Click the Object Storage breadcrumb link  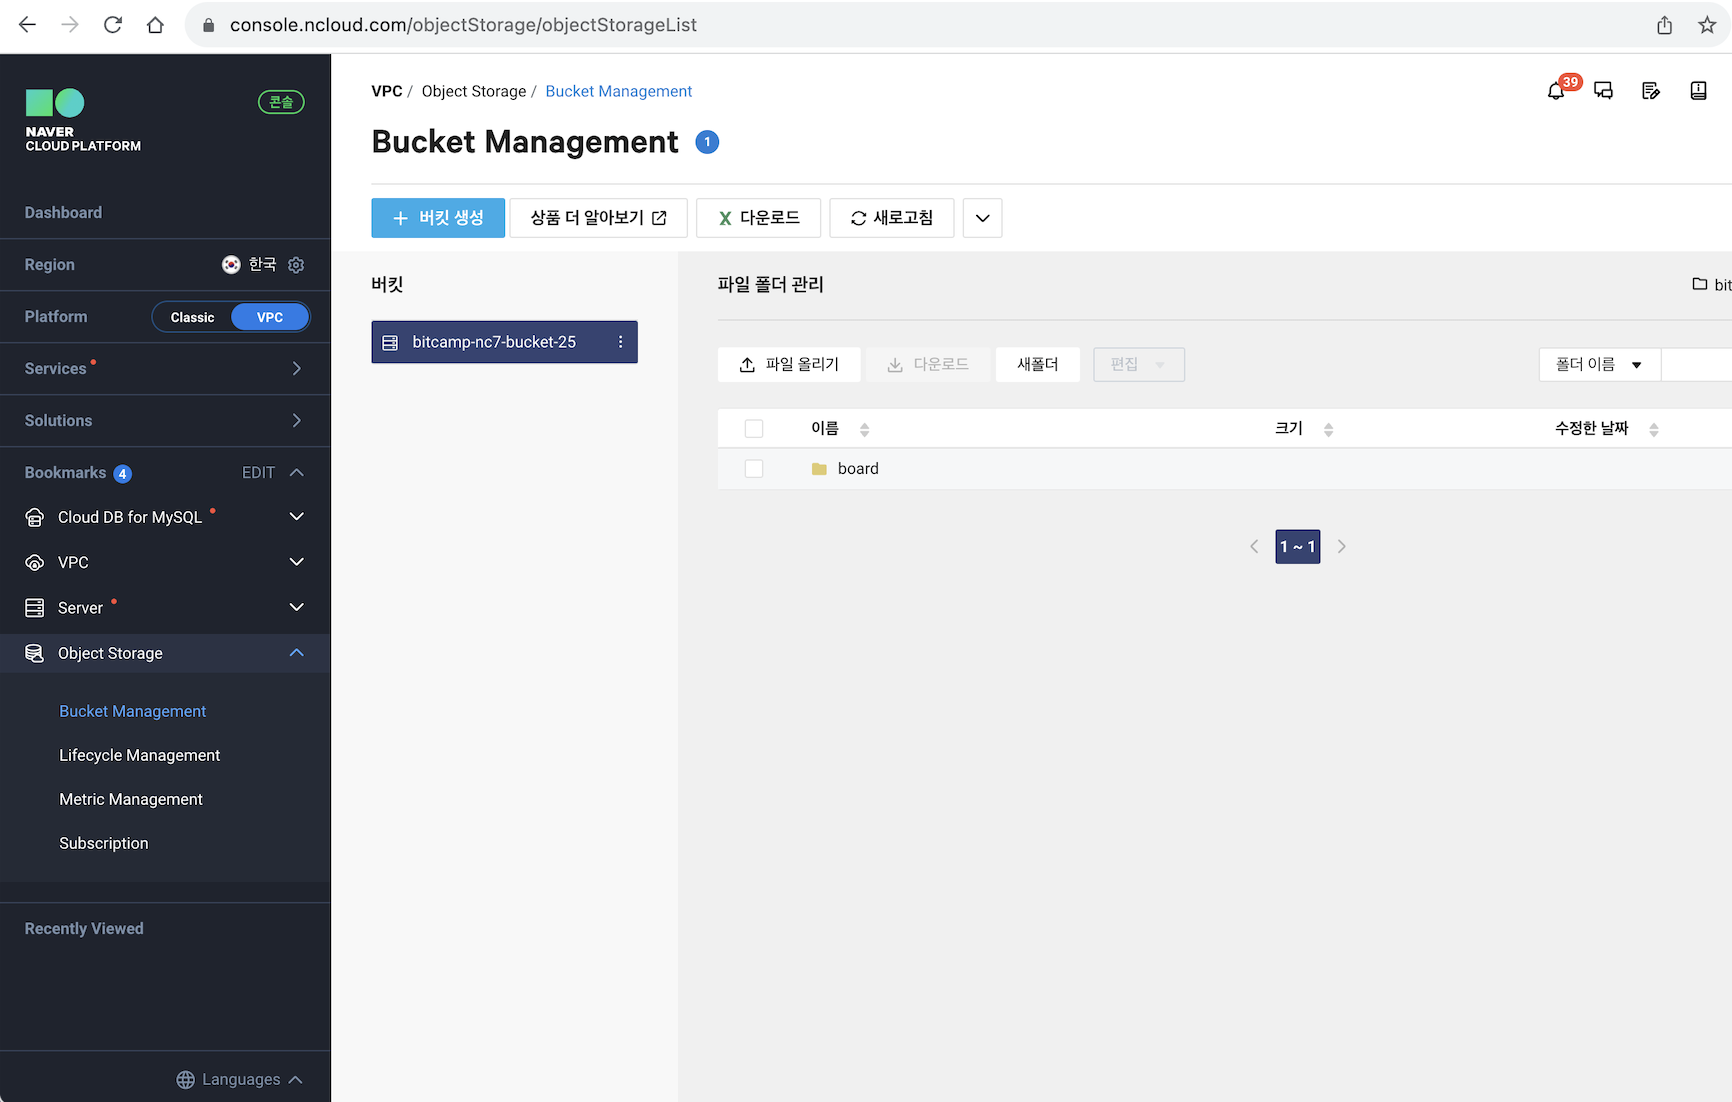coord(474,91)
